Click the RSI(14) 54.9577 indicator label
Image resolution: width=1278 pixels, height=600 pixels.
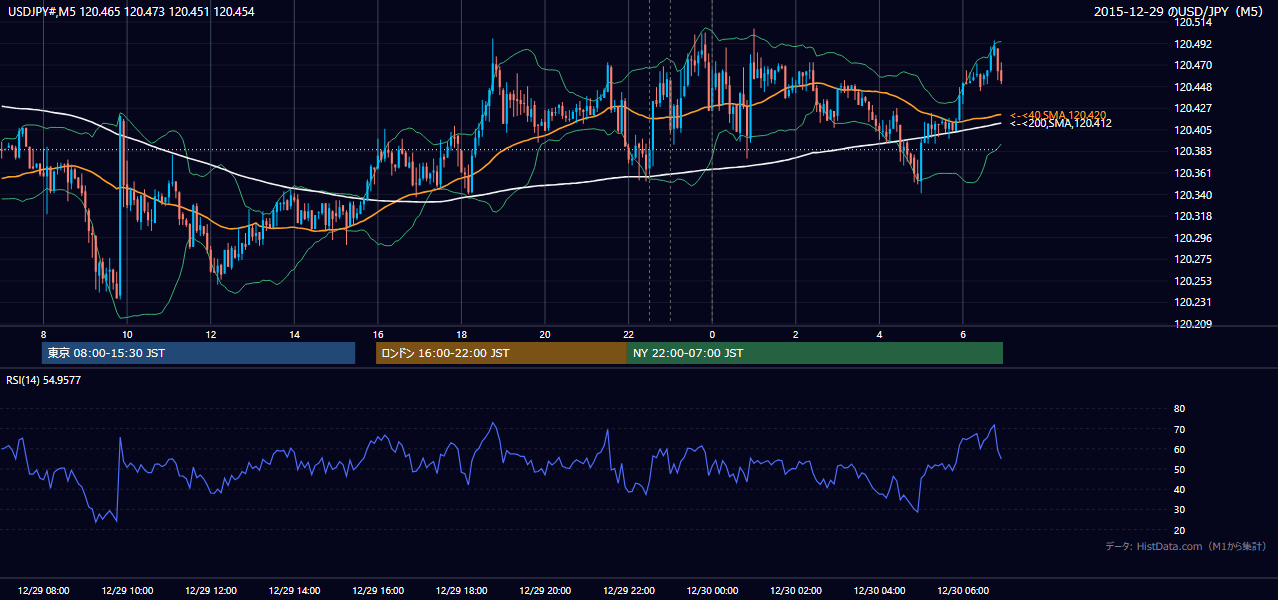44,380
